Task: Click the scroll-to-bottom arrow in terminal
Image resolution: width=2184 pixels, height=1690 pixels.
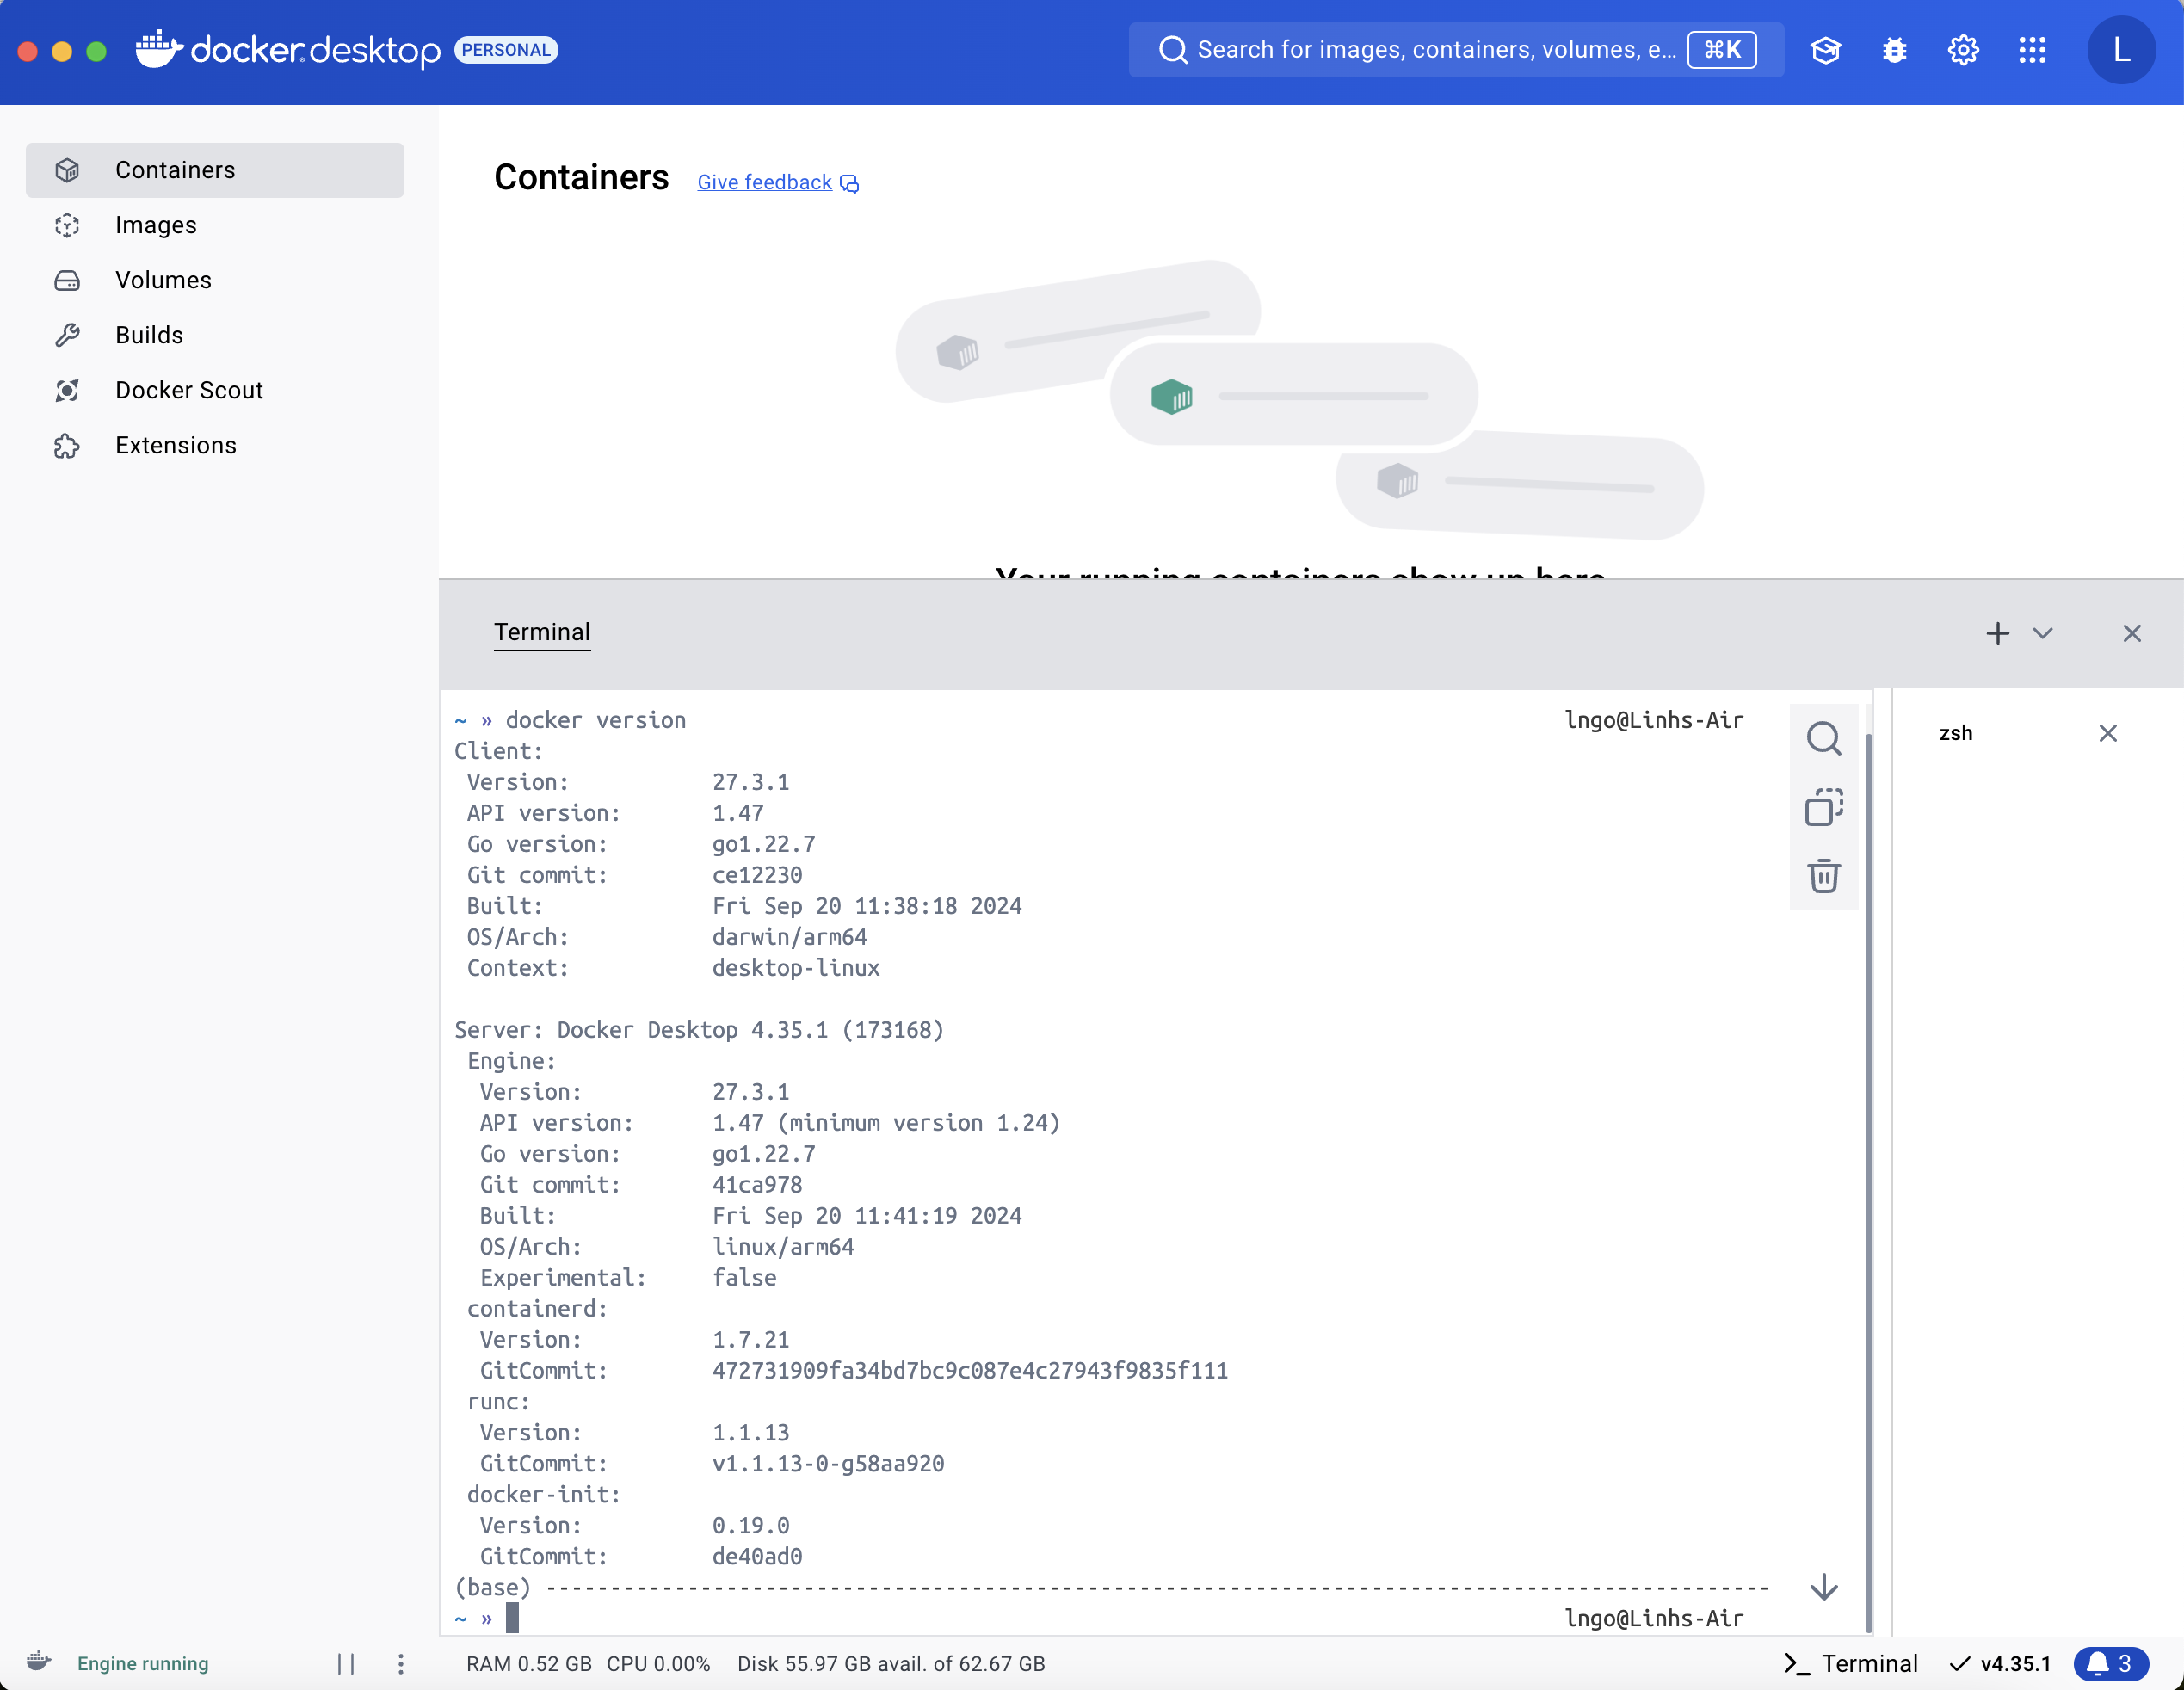Action: [1824, 1587]
